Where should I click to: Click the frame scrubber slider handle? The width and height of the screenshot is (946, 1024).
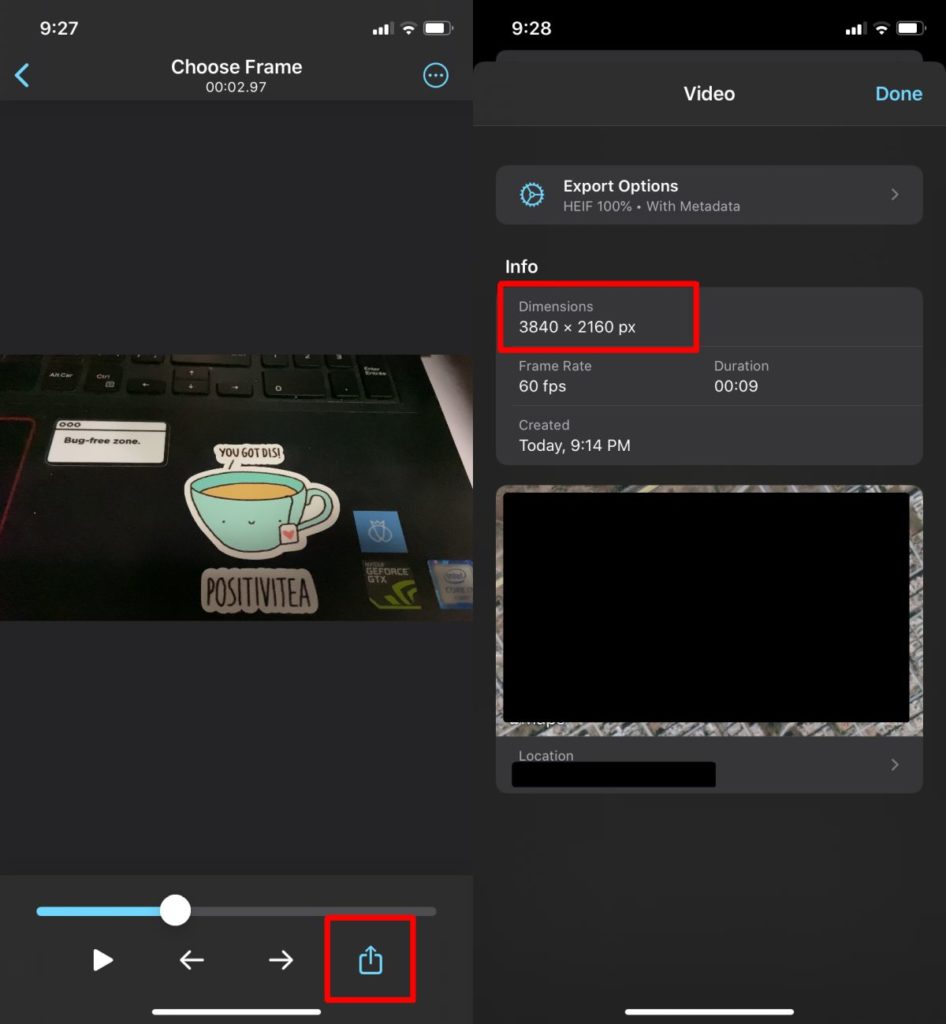(176, 911)
